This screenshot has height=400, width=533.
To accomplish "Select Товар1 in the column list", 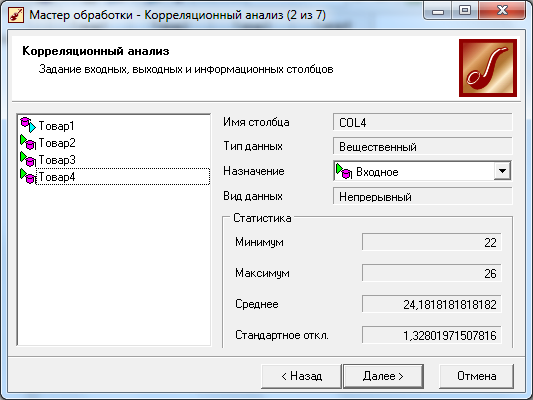I will pyautogui.click(x=56, y=126).
